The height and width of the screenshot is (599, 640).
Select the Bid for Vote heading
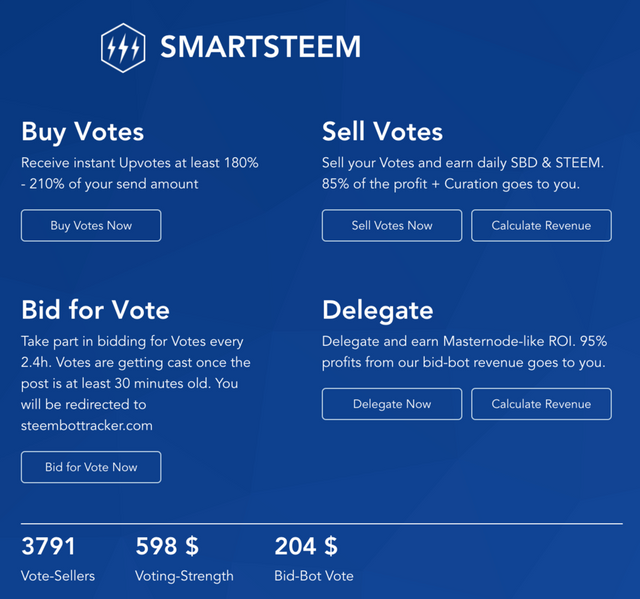tap(95, 309)
